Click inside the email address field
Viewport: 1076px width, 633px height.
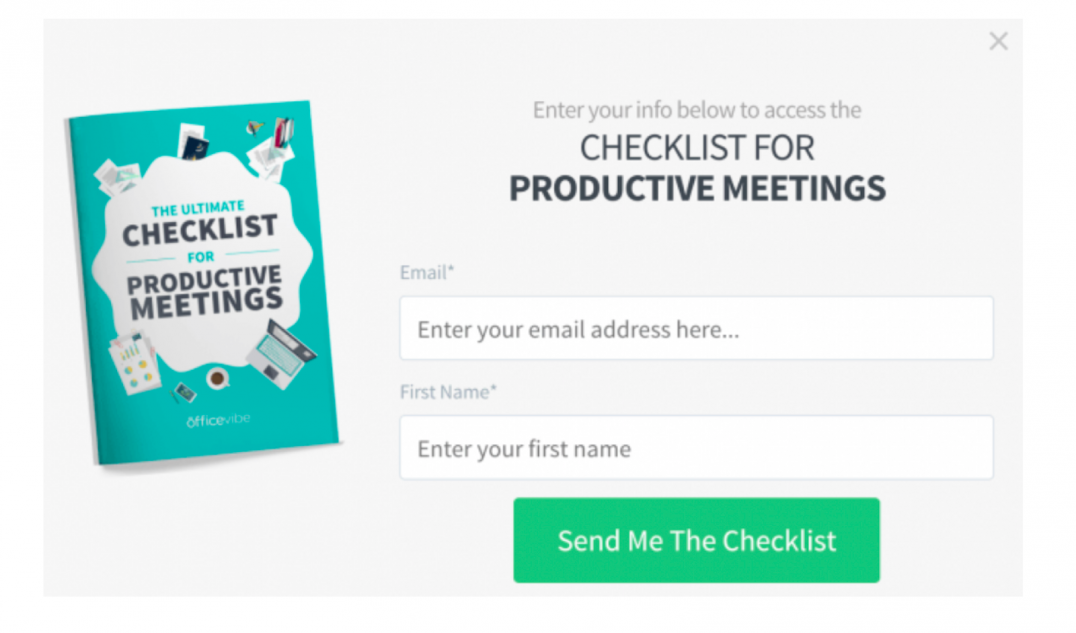point(696,328)
